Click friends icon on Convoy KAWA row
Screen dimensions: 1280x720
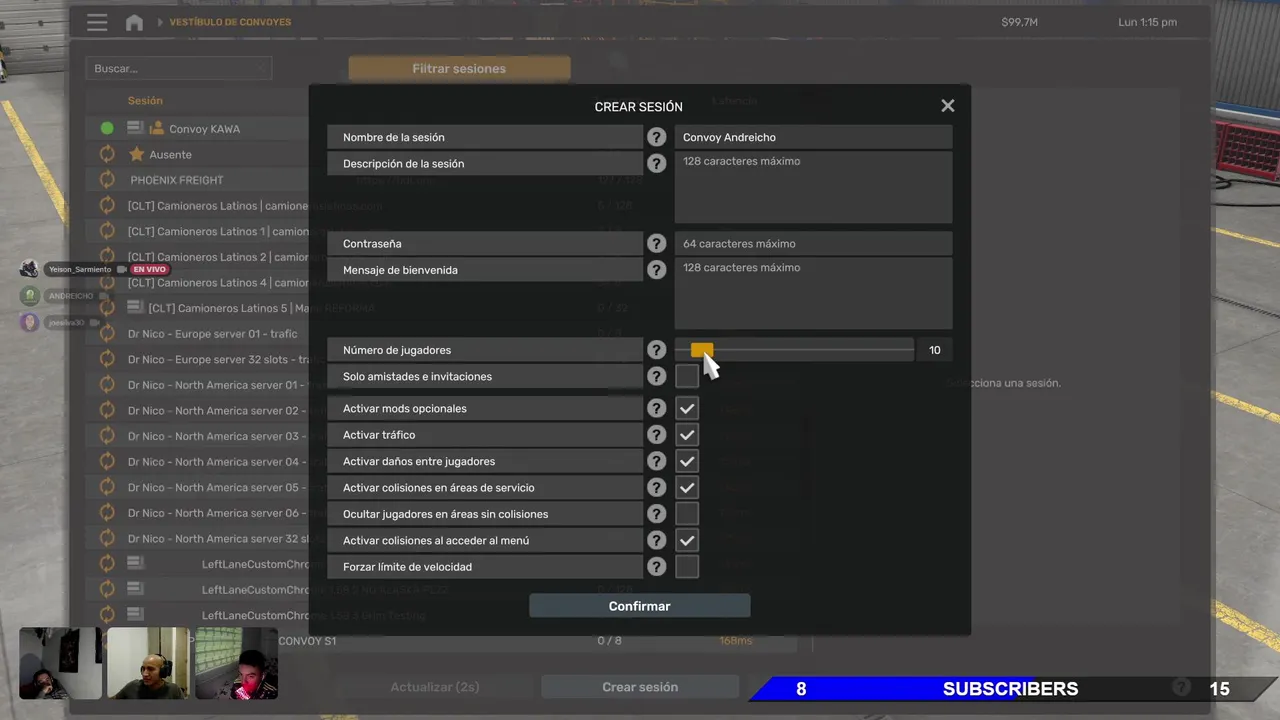click(157, 128)
